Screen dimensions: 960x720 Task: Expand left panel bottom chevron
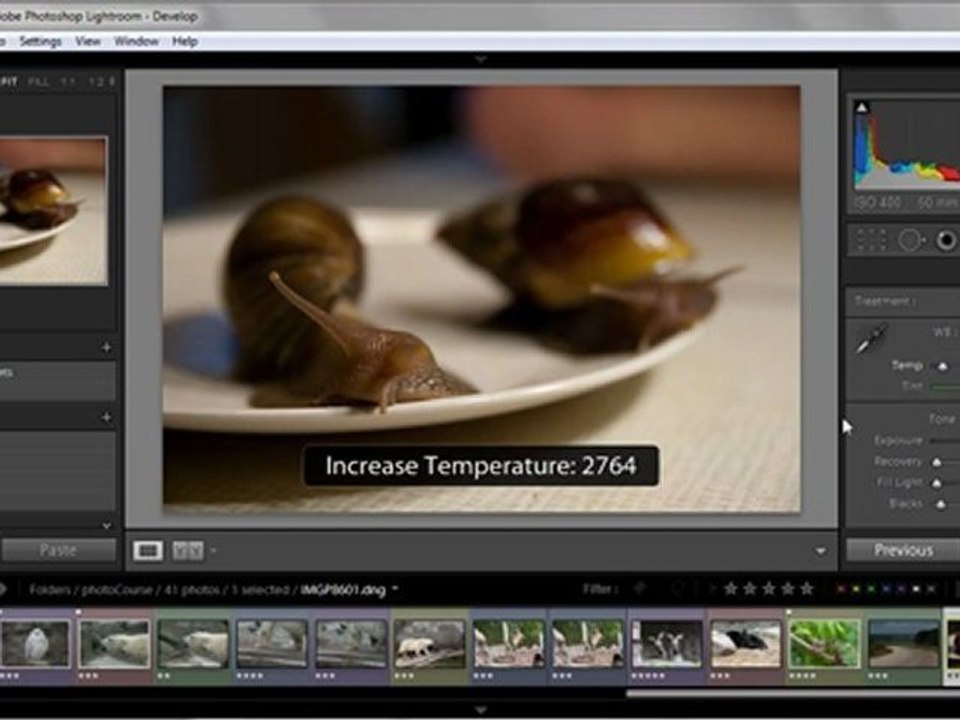pos(107,525)
